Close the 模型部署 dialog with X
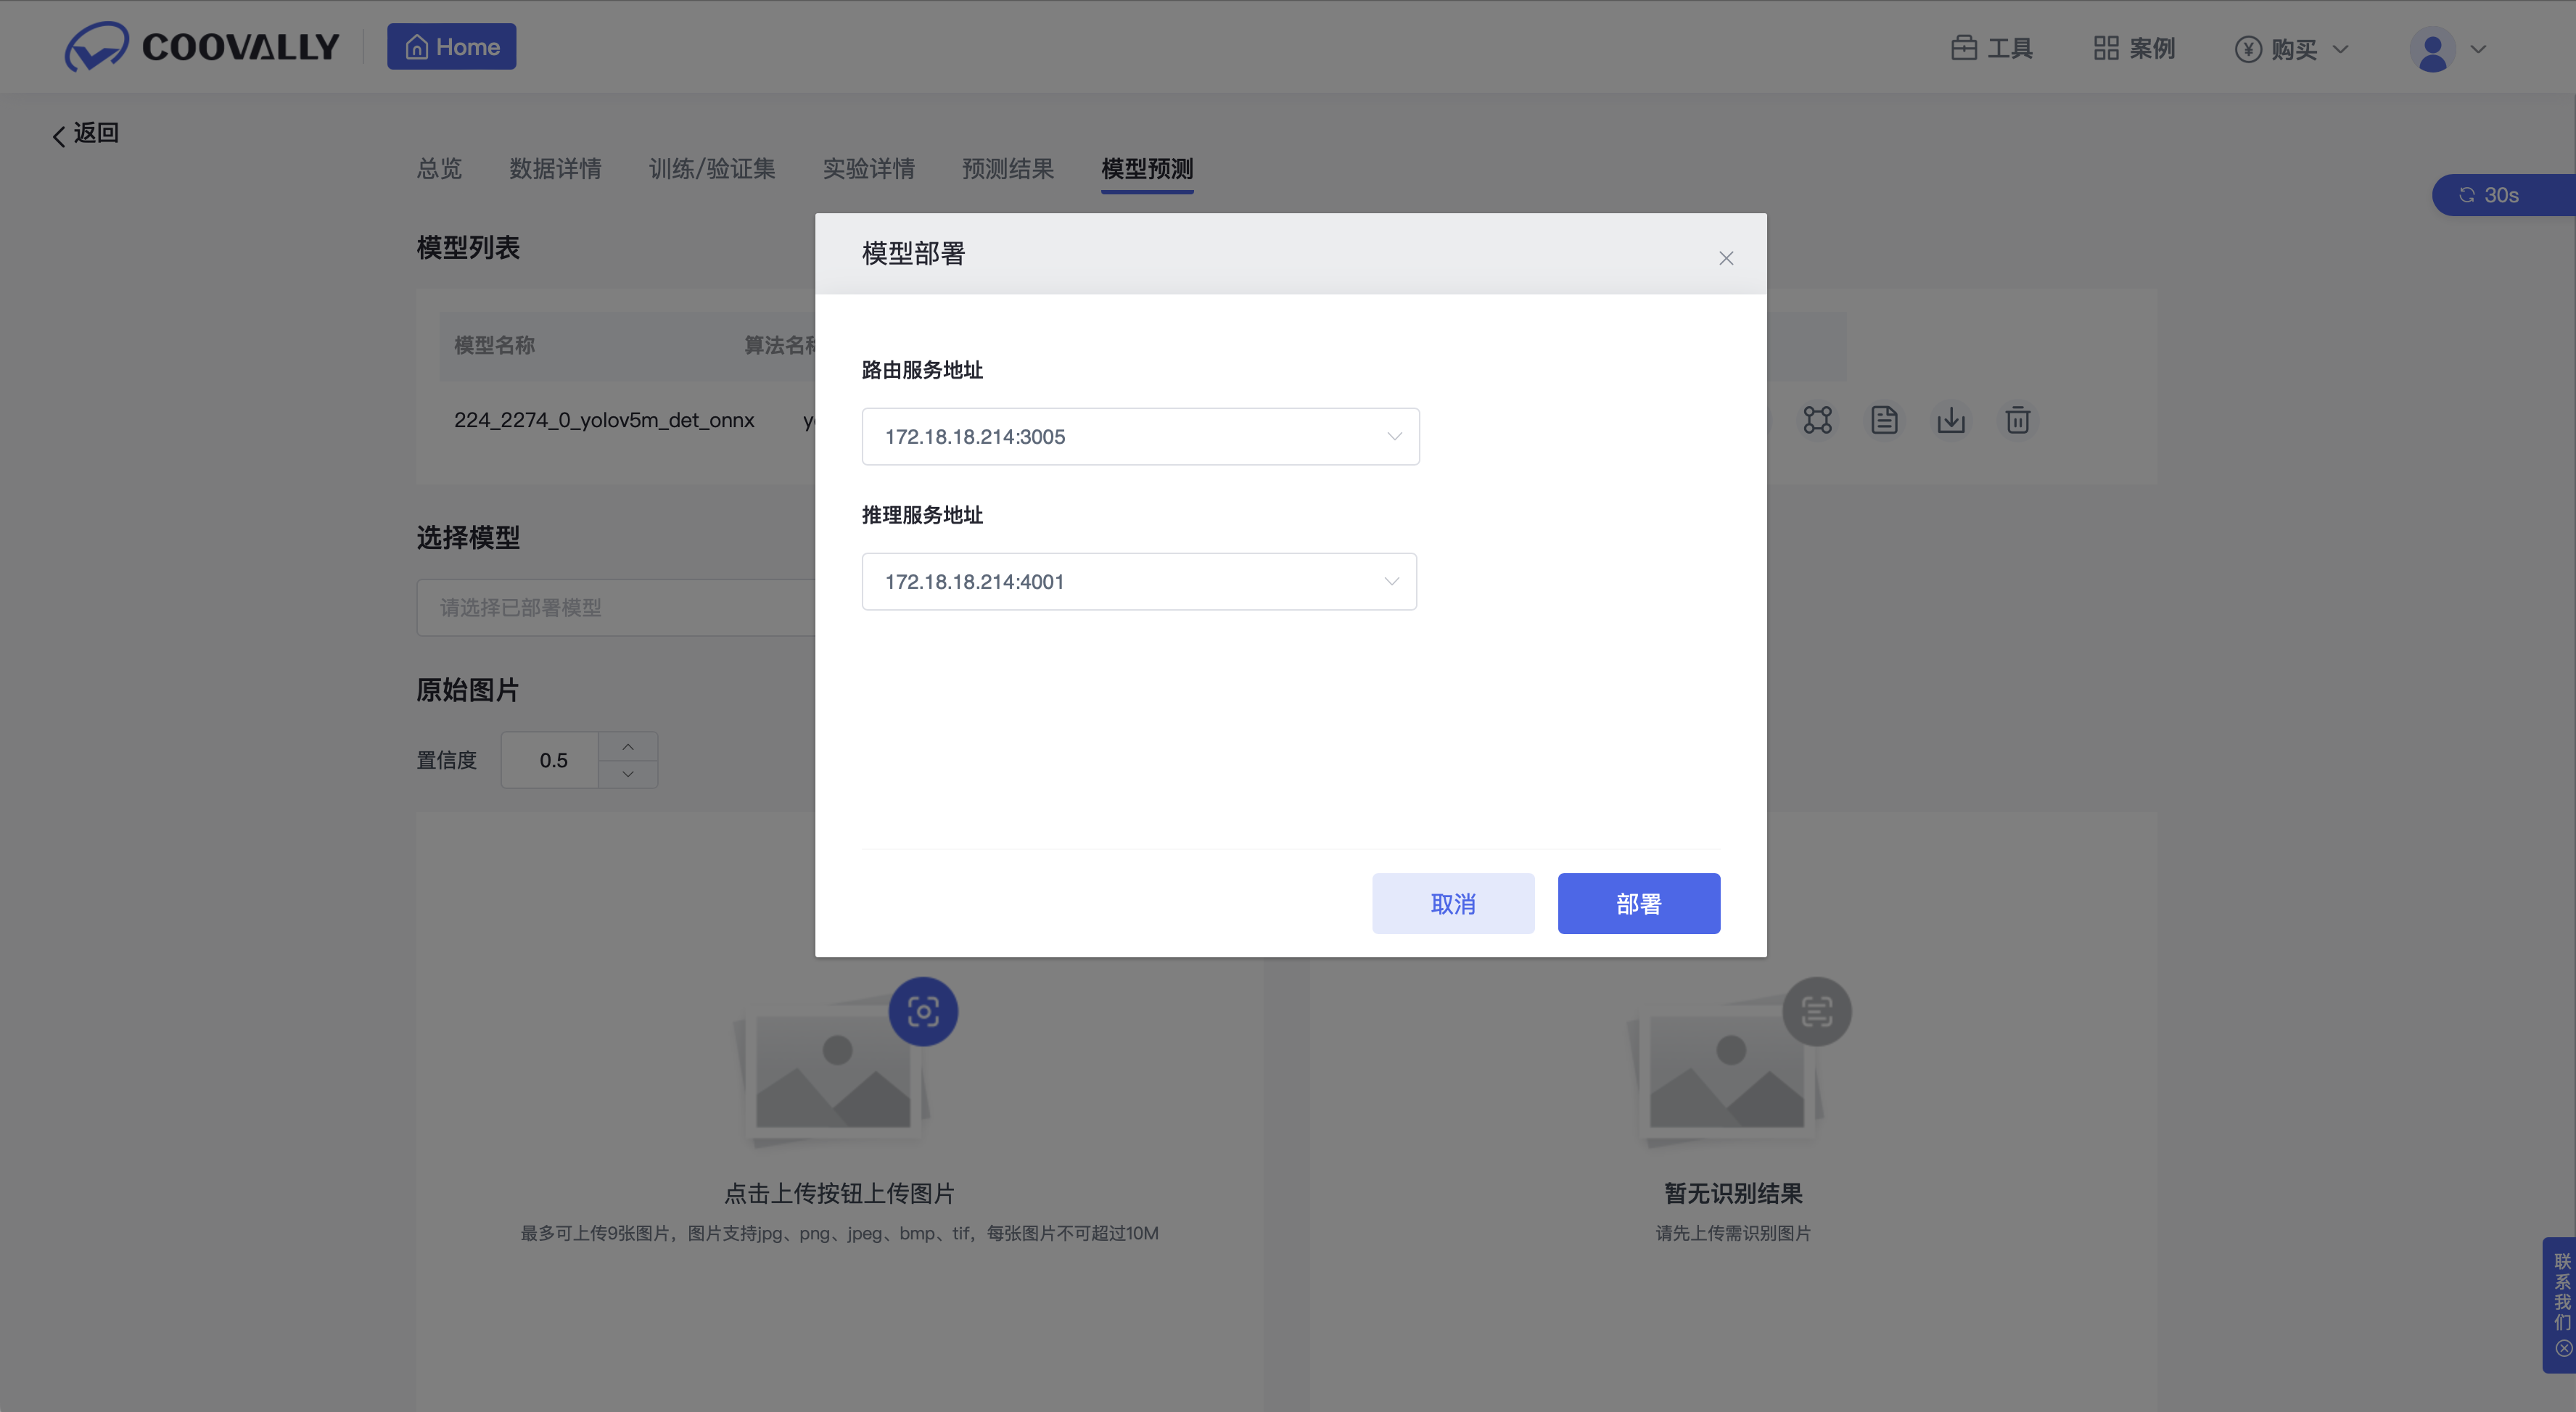 coord(1726,258)
